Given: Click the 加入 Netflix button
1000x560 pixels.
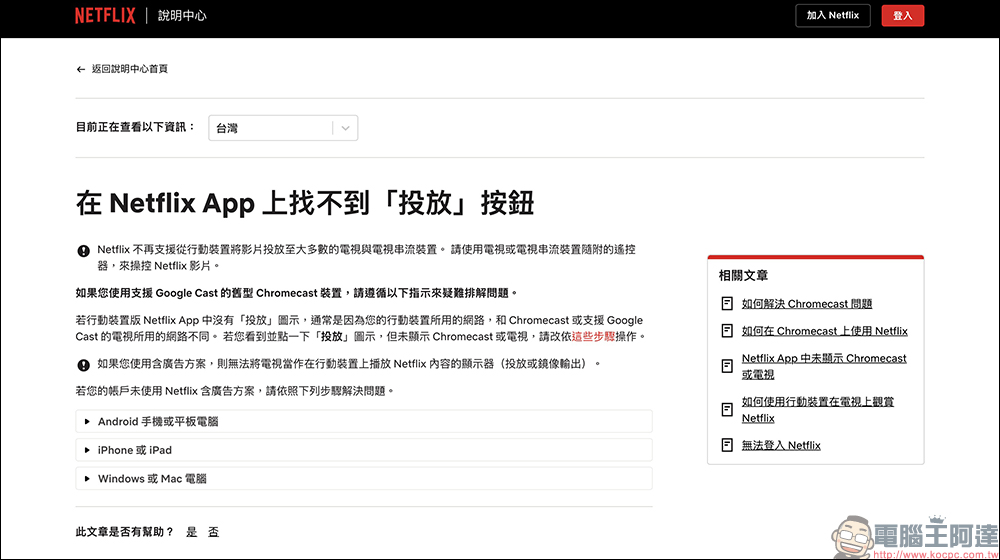Looking at the screenshot, I should pyautogui.click(x=833, y=15).
